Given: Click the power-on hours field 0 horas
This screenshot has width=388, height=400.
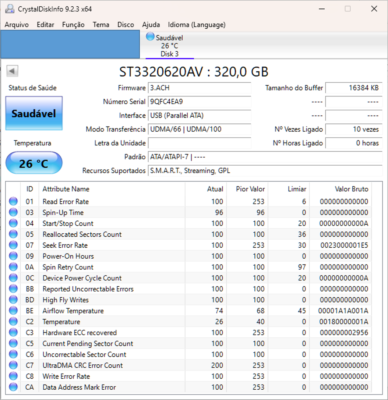Looking at the screenshot, I should pos(354,143).
